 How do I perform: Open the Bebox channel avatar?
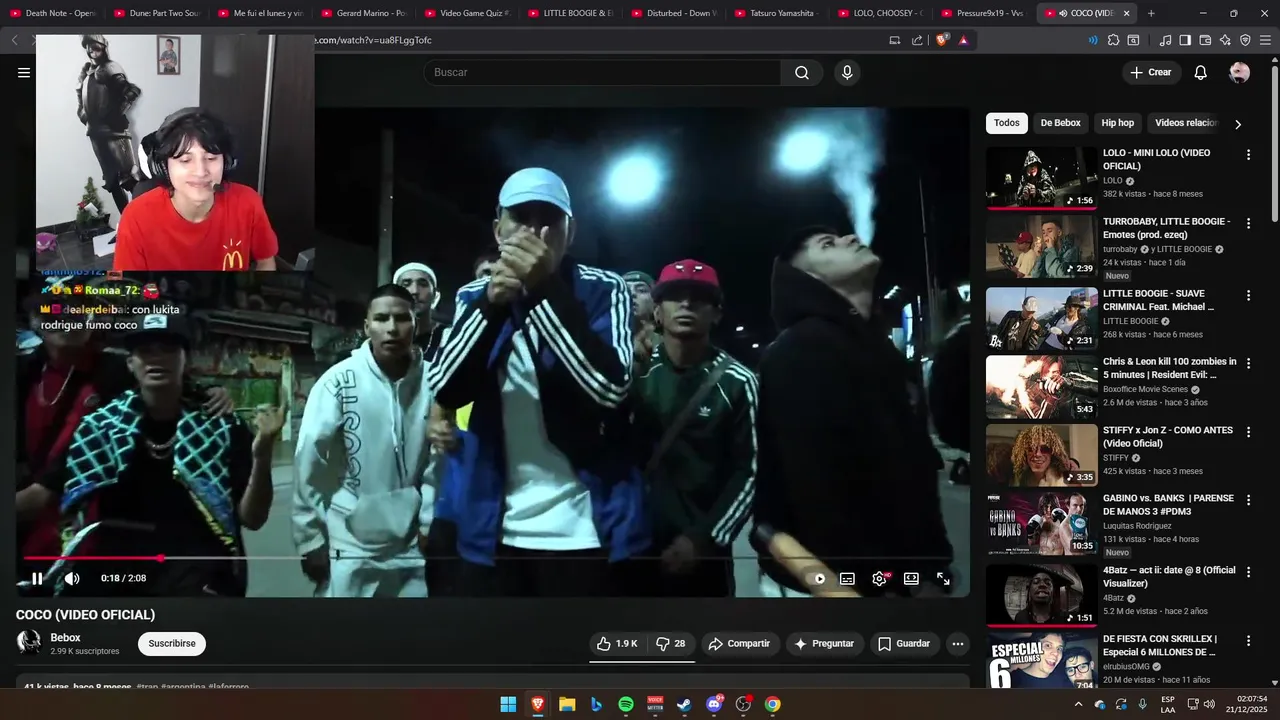coord(29,642)
